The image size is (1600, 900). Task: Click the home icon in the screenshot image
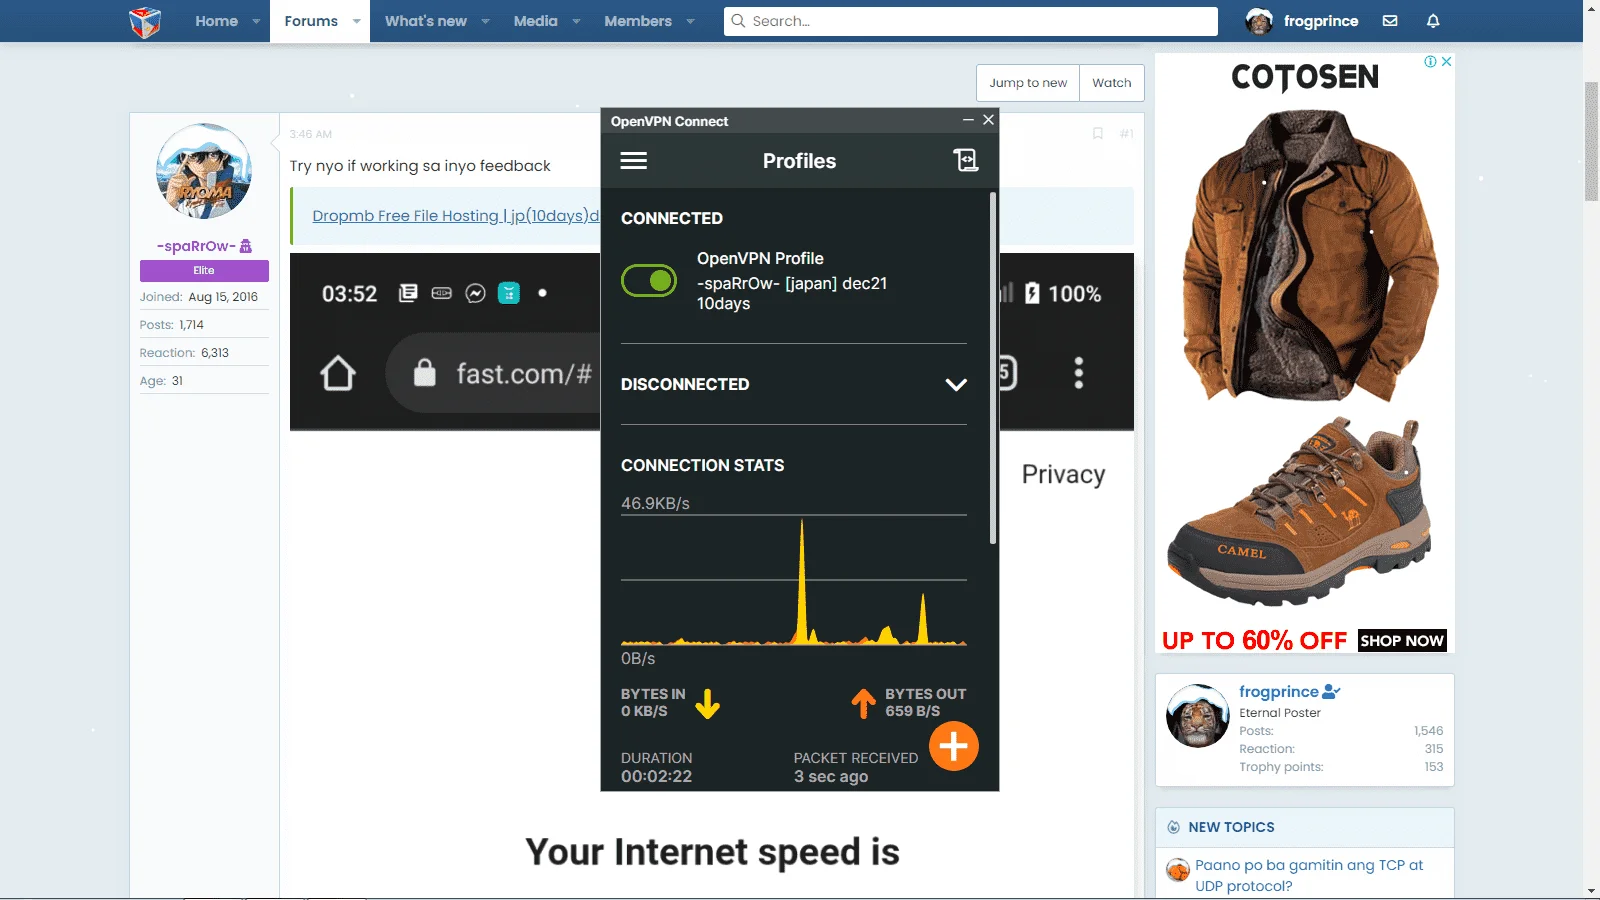click(x=338, y=373)
